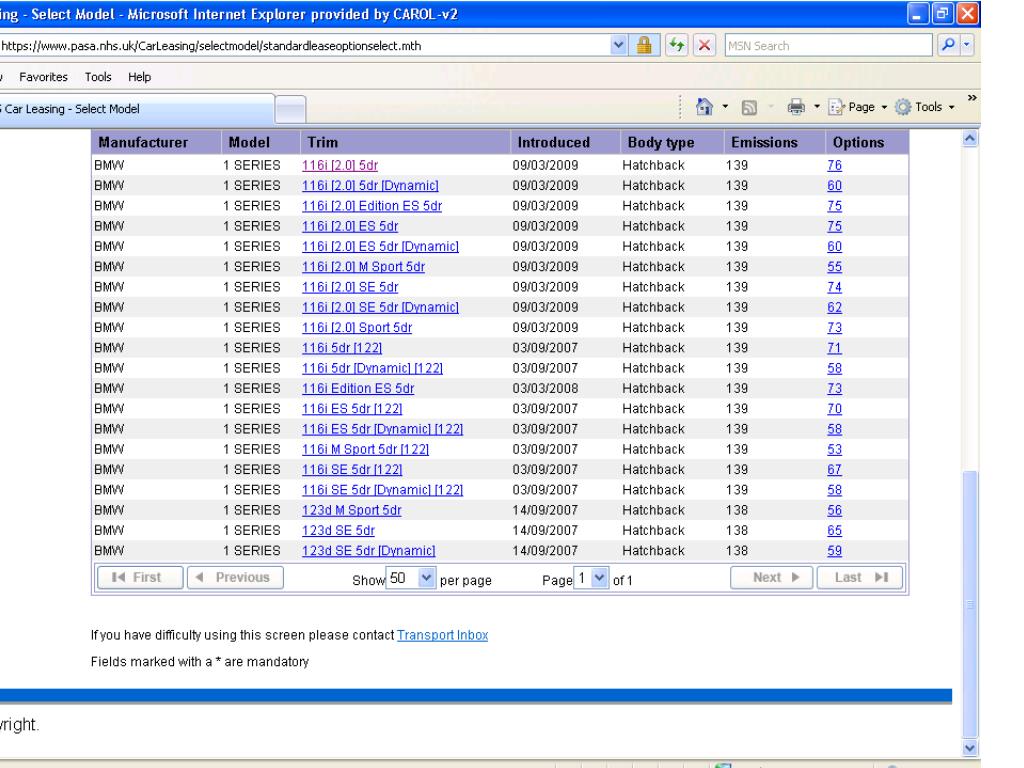Screen dimensions: 1024x768
Task: Open options link 55 for 116i [2.0] M Sport
Action: click(x=835, y=266)
